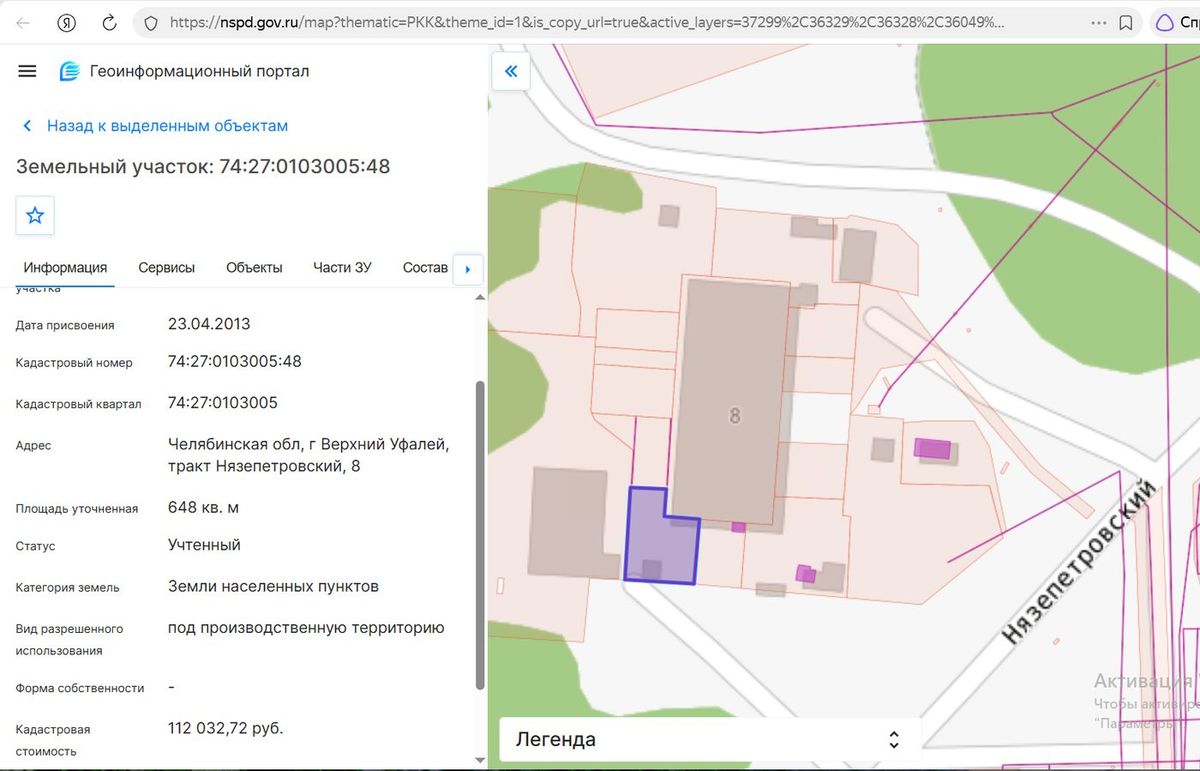Click the Кадастровая стоимость label
This screenshot has width=1200, height=771.
(53, 741)
